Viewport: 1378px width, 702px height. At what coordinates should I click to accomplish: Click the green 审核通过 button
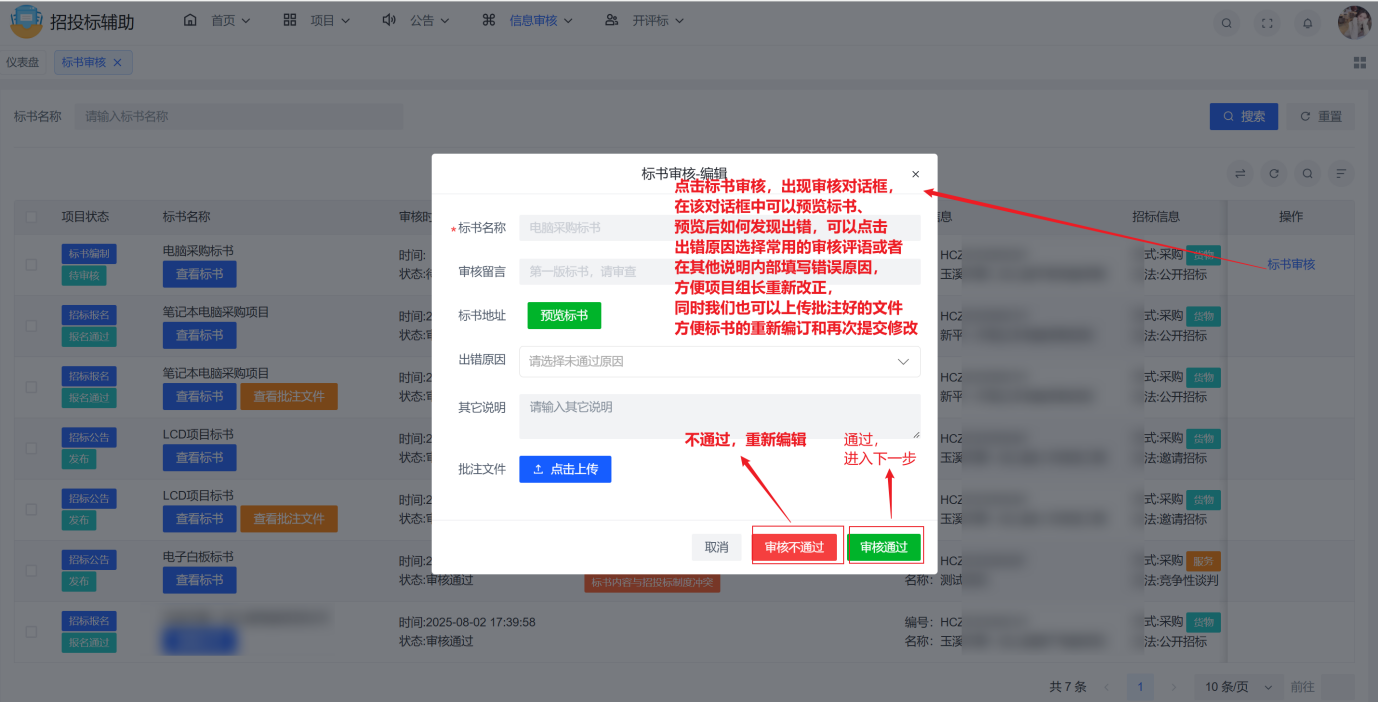coord(885,547)
